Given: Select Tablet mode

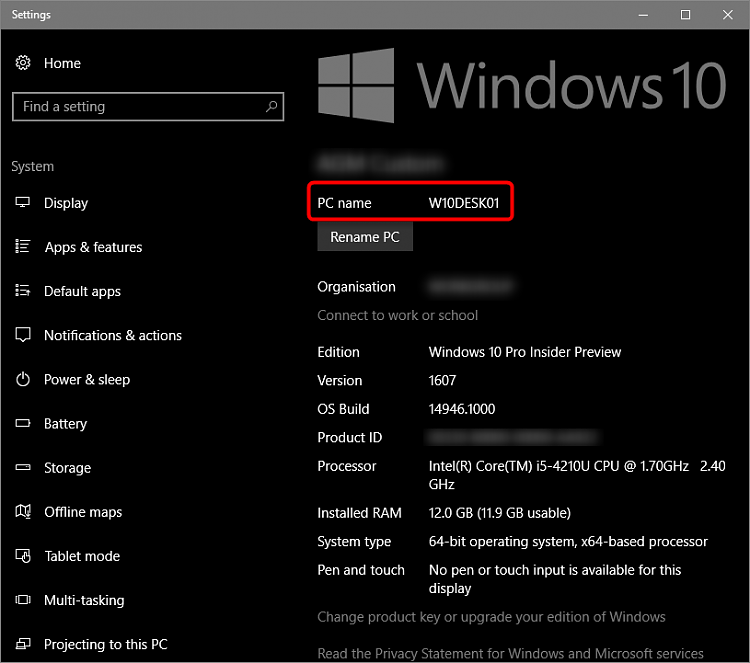Looking at the screenshot, I should tap(82, 556).
